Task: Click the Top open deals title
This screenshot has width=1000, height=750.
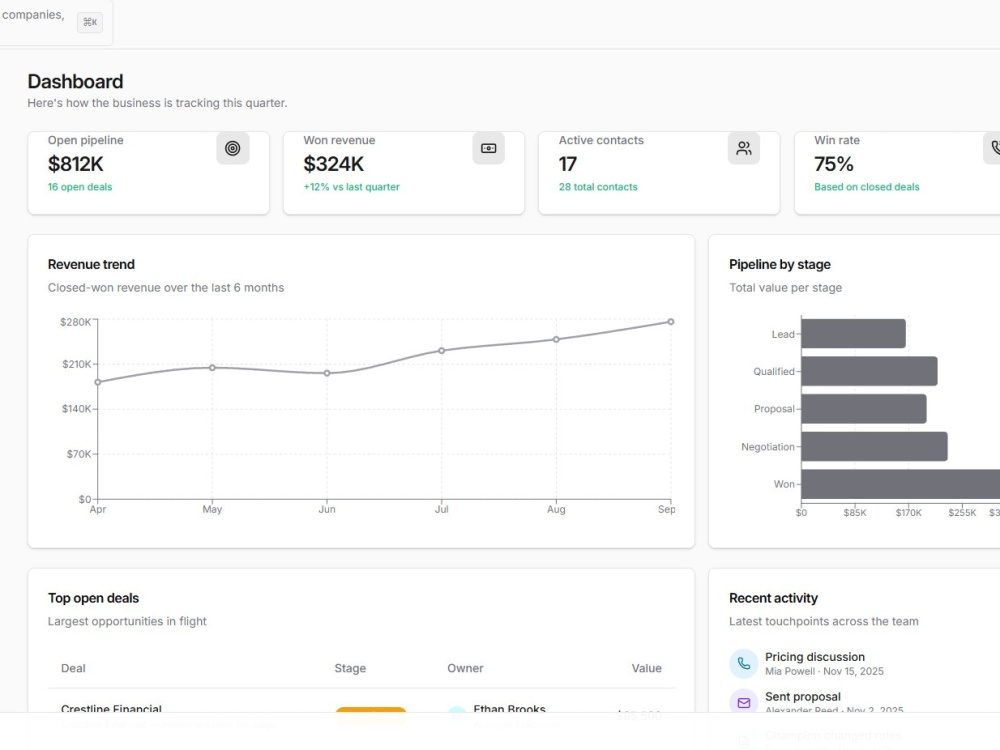Action: tap(93, 598)
